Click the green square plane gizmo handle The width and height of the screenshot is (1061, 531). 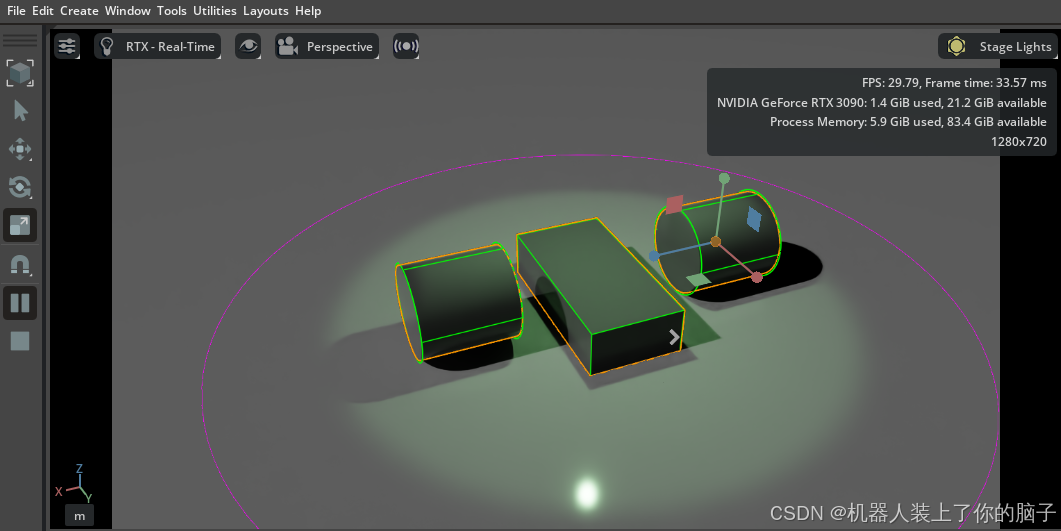point(698,279)
